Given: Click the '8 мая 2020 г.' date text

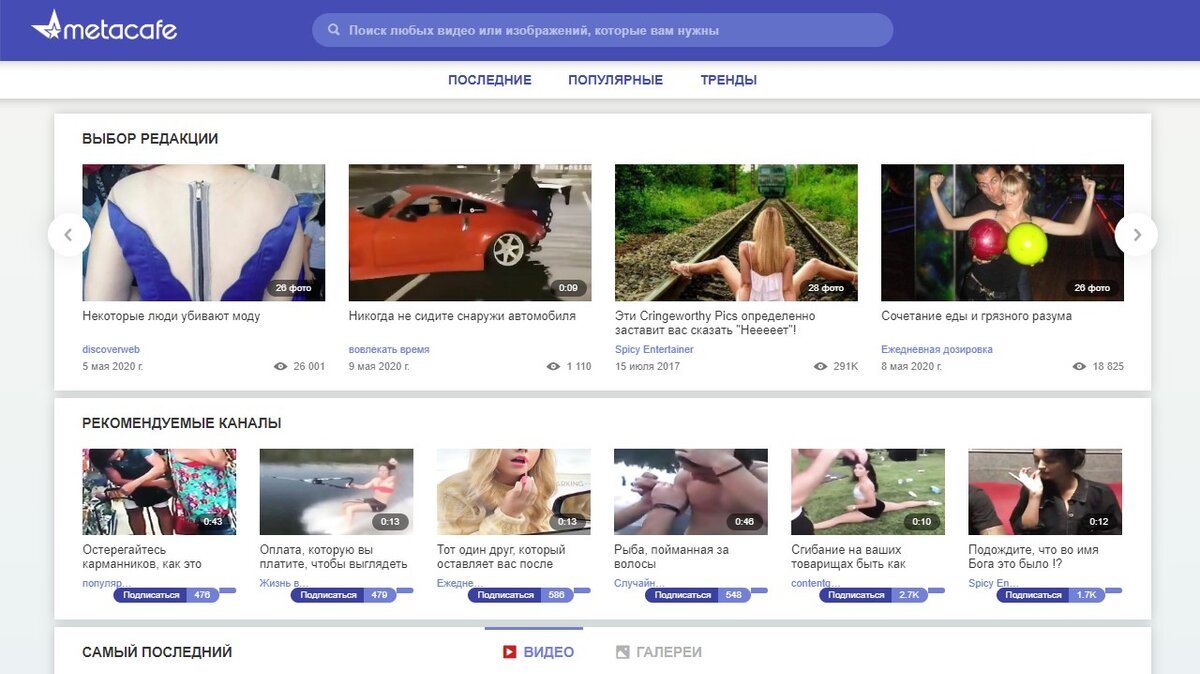Looking at the screenshot, I should click(912, 367).
